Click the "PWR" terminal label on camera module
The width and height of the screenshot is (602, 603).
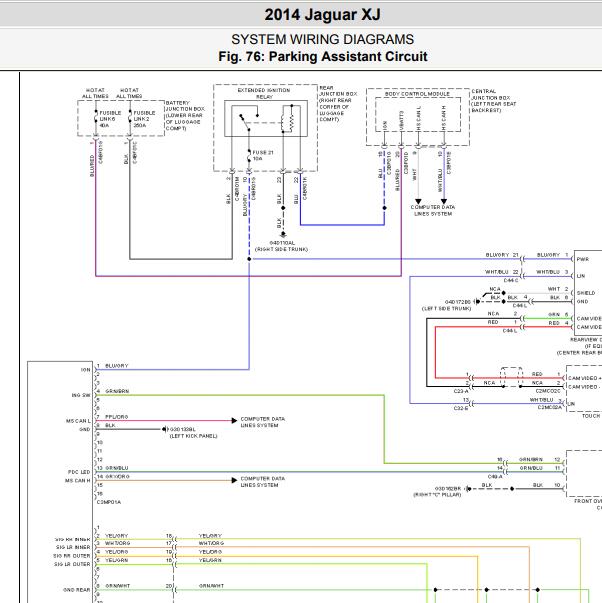[583, 259]
